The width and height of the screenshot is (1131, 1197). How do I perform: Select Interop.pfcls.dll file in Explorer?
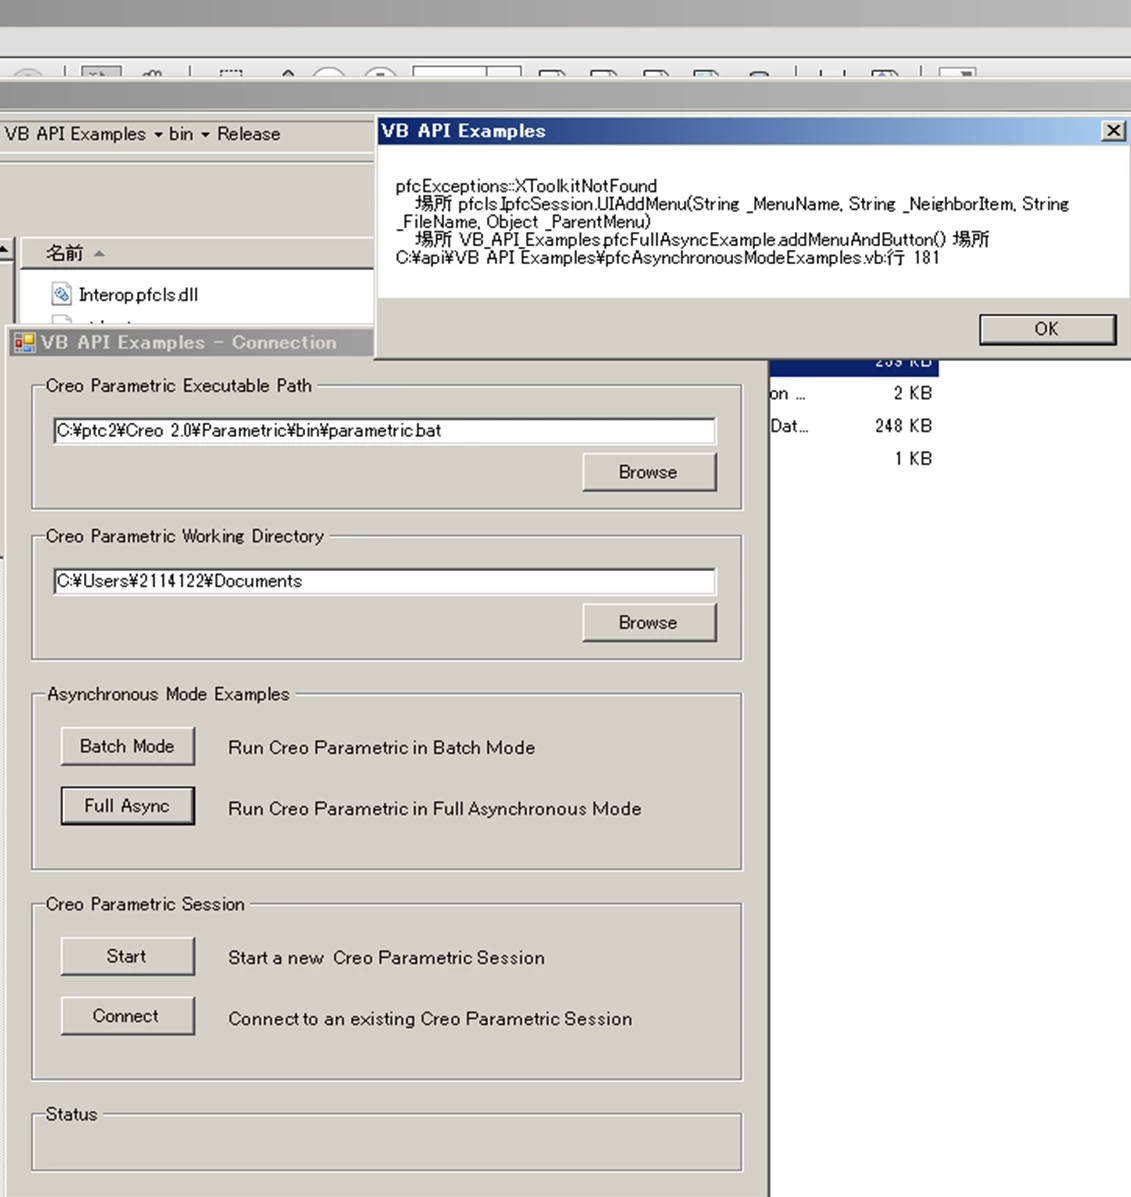[x=137, y=295]
